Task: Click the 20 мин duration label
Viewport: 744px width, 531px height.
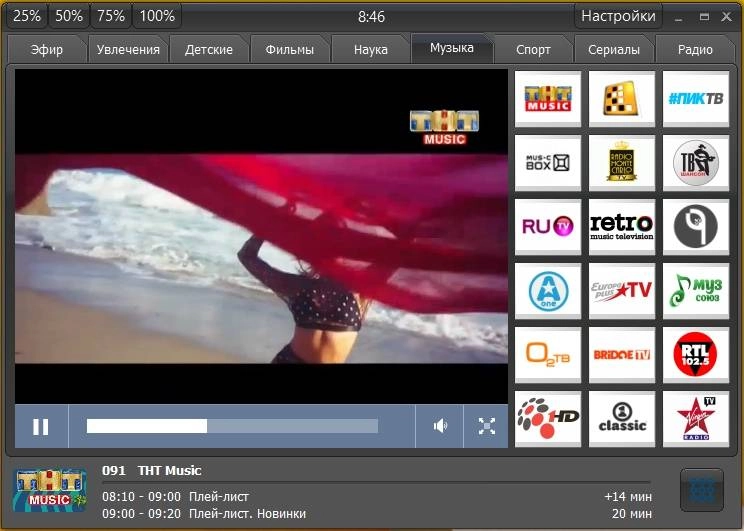Action: 632,513
